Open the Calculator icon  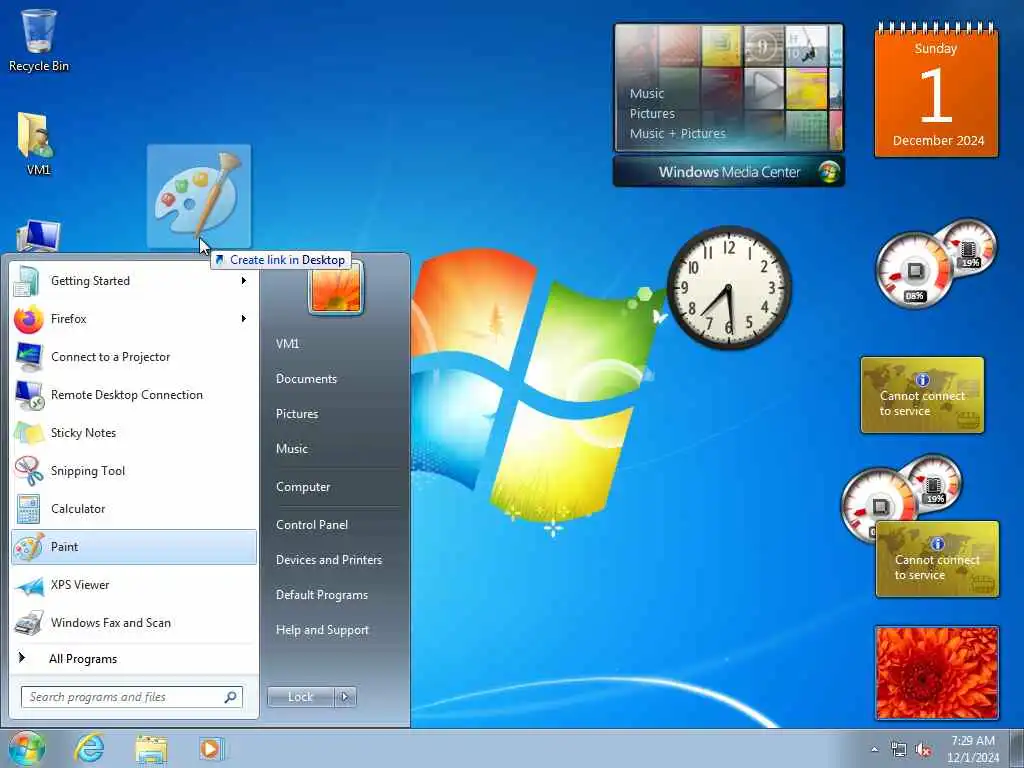click(29, 509)
